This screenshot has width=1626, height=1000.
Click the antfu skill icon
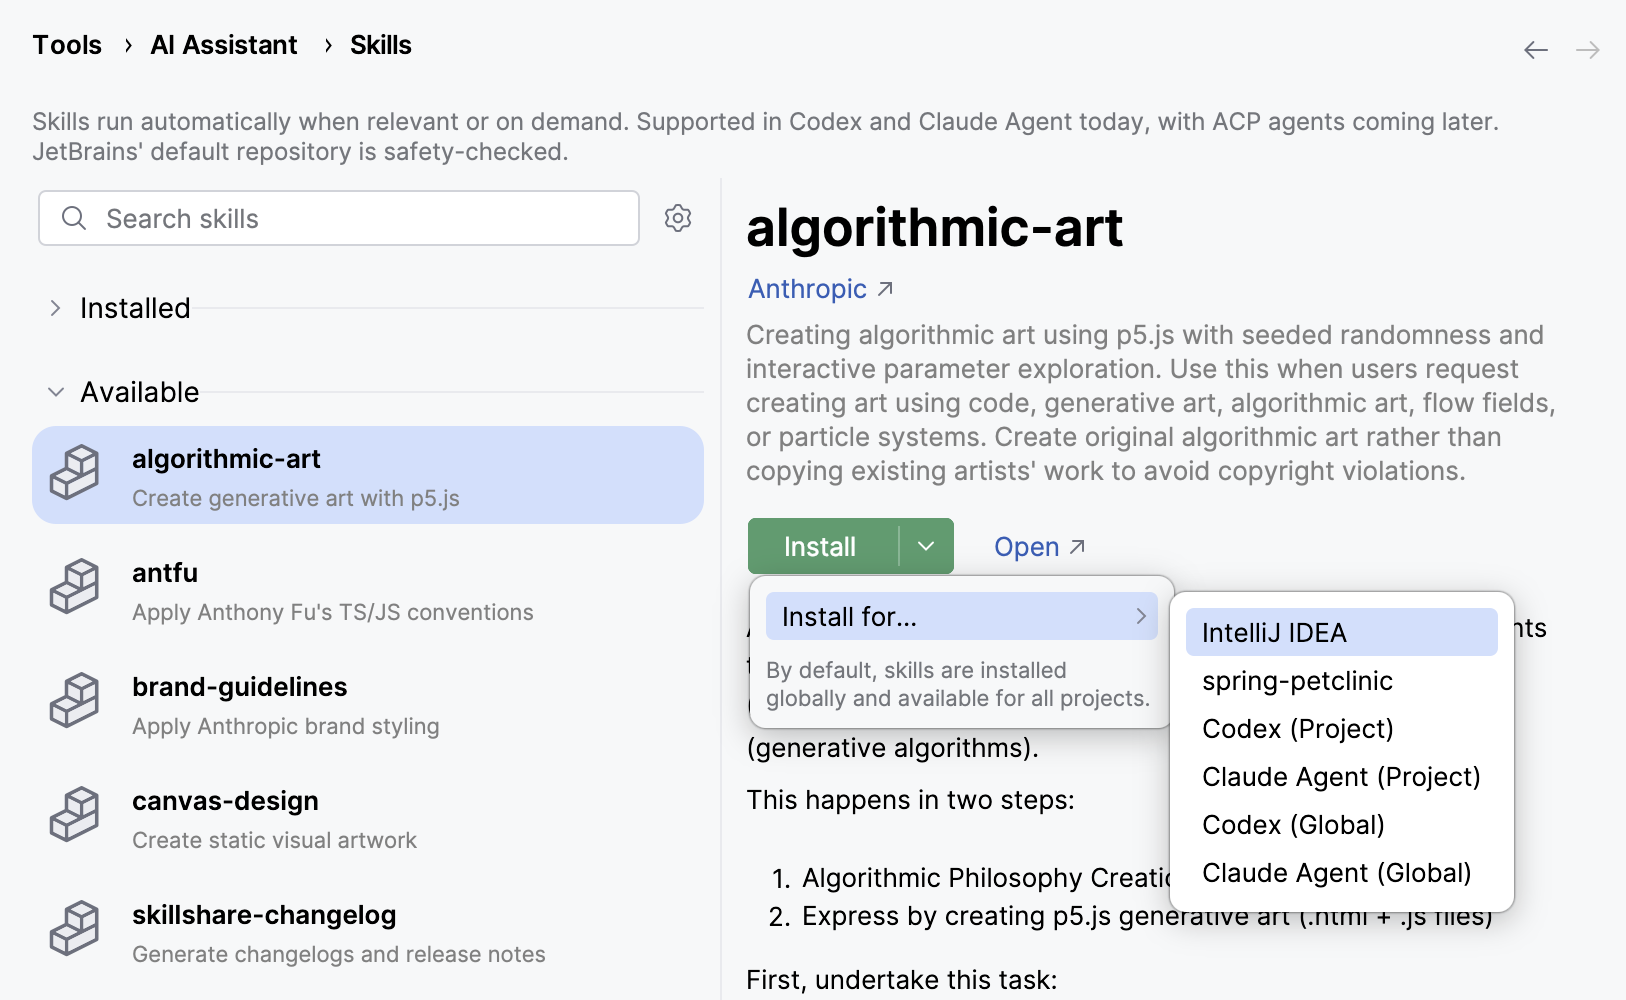[x=75, y=587]
